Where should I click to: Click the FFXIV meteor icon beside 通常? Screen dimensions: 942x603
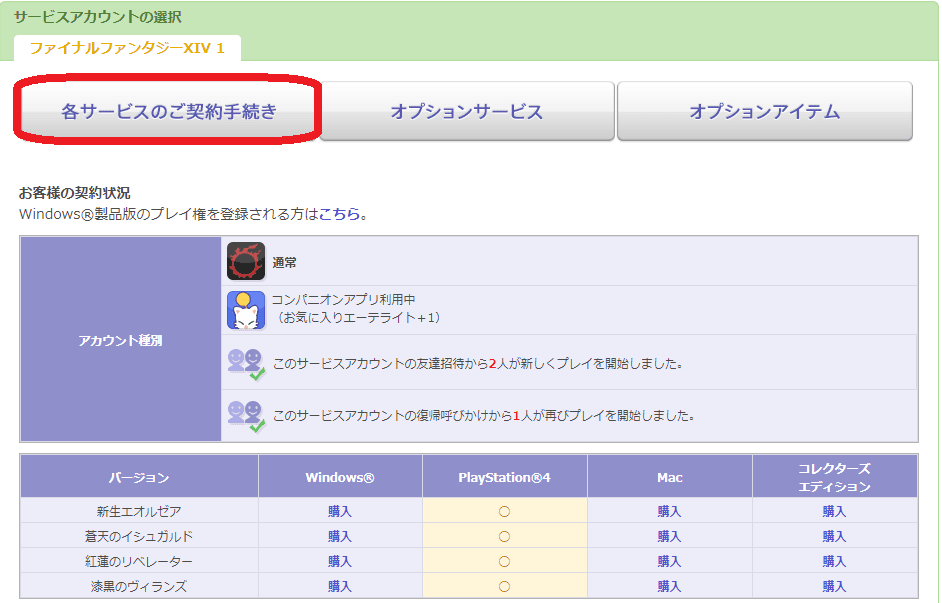246,261
